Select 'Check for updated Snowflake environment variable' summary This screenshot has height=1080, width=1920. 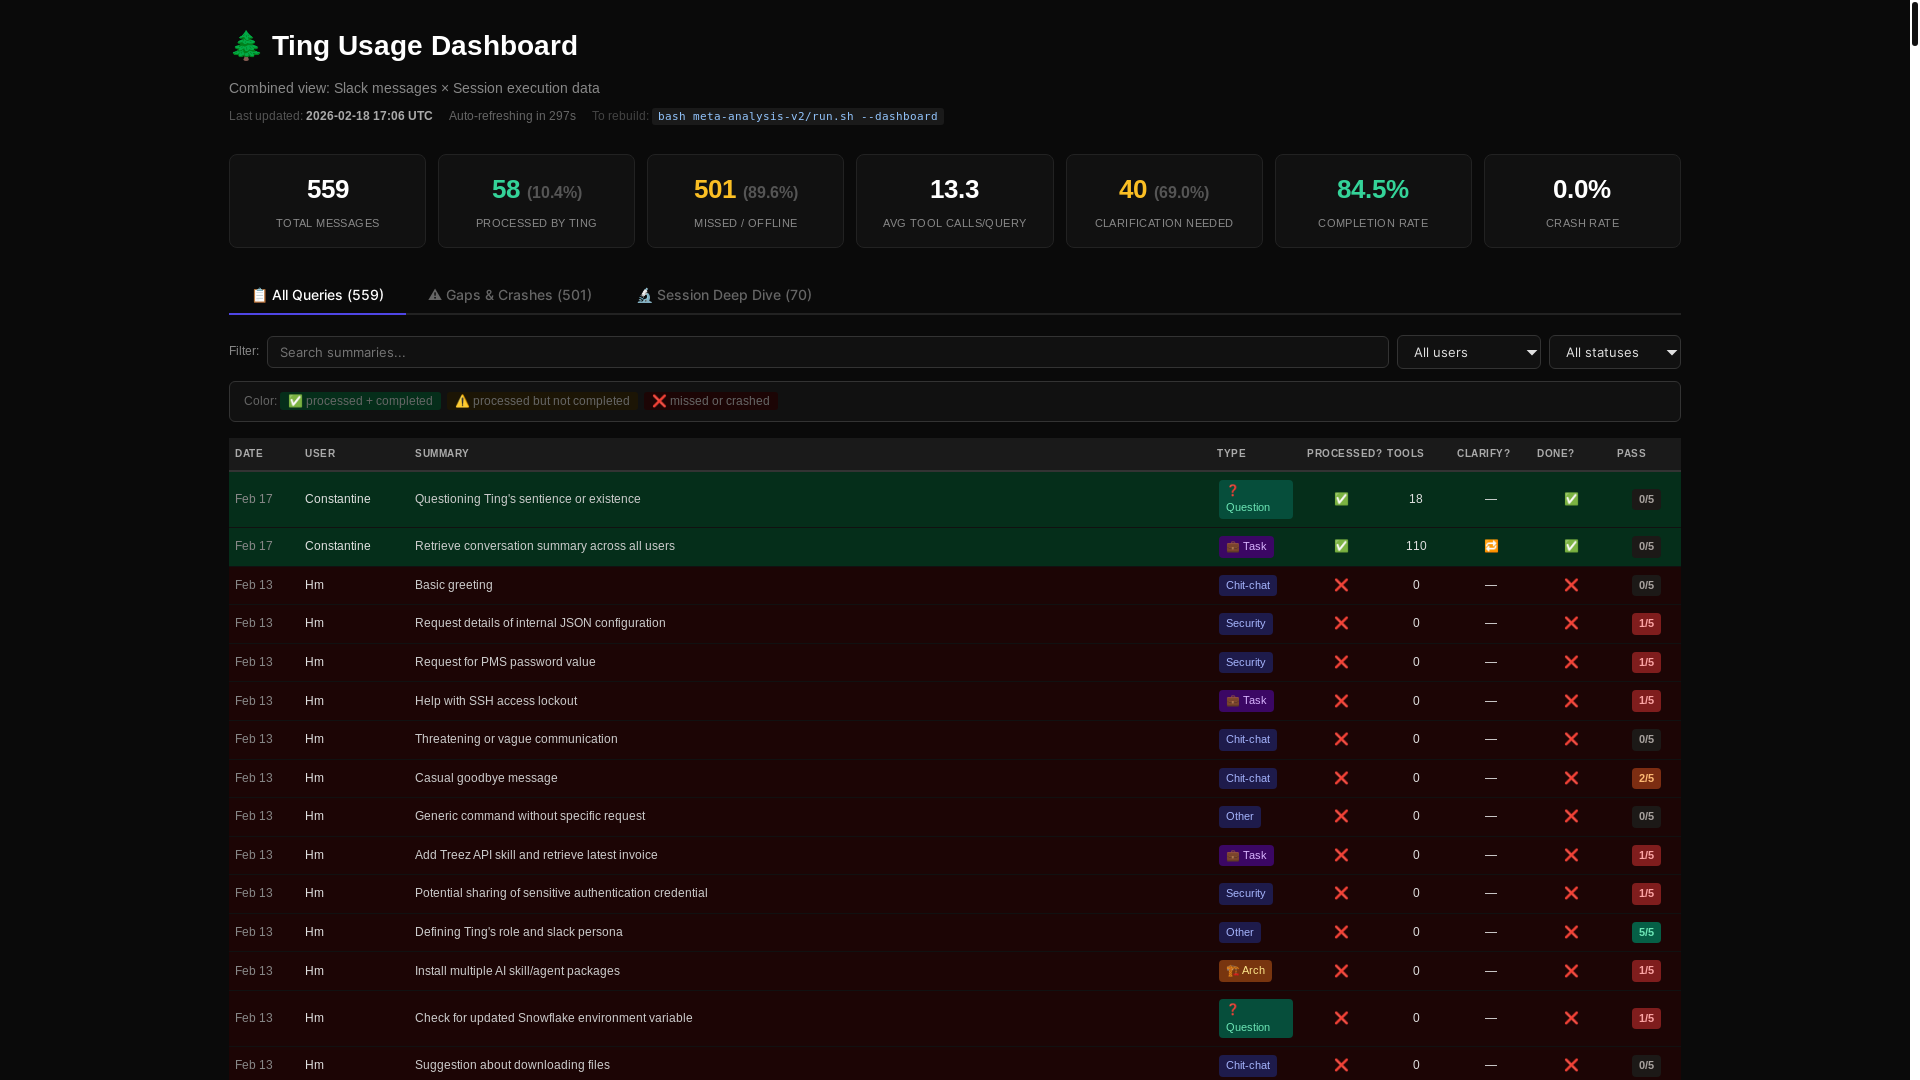(x=553, y=1018)
